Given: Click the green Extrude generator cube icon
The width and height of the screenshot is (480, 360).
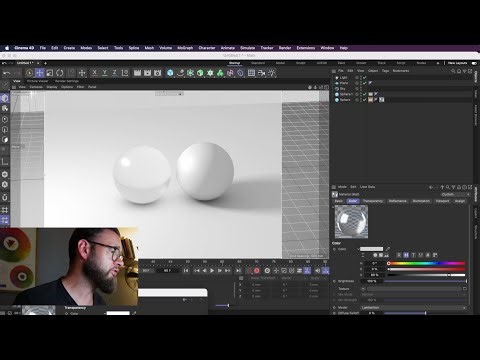Looking at the screenshot, I should coord(200,73).
